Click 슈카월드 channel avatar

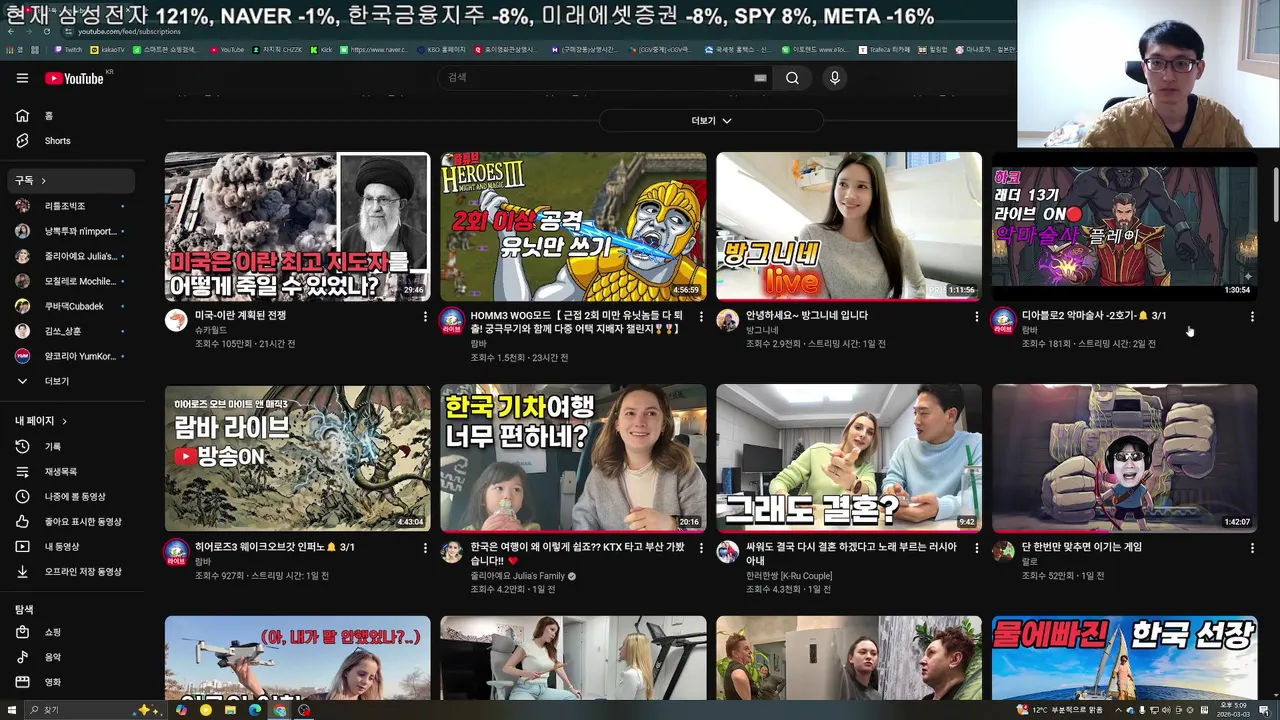pyautogui.click(x=176, y=320)
